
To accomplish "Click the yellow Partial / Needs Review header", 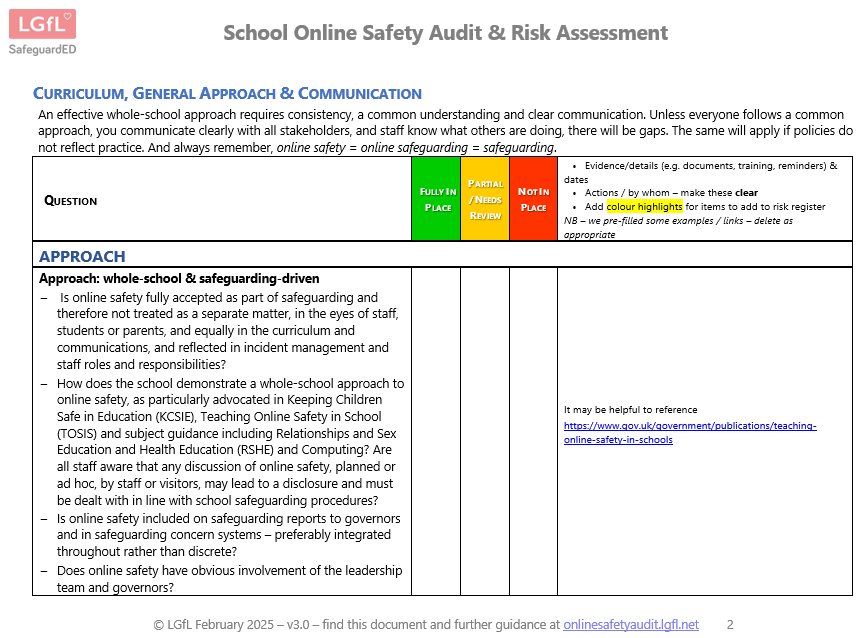I will (x=485, y=199).
